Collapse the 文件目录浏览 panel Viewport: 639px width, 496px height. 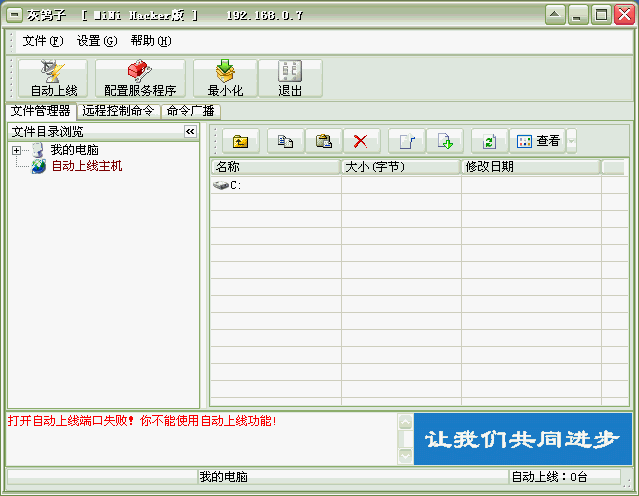[x=190, y=132]
